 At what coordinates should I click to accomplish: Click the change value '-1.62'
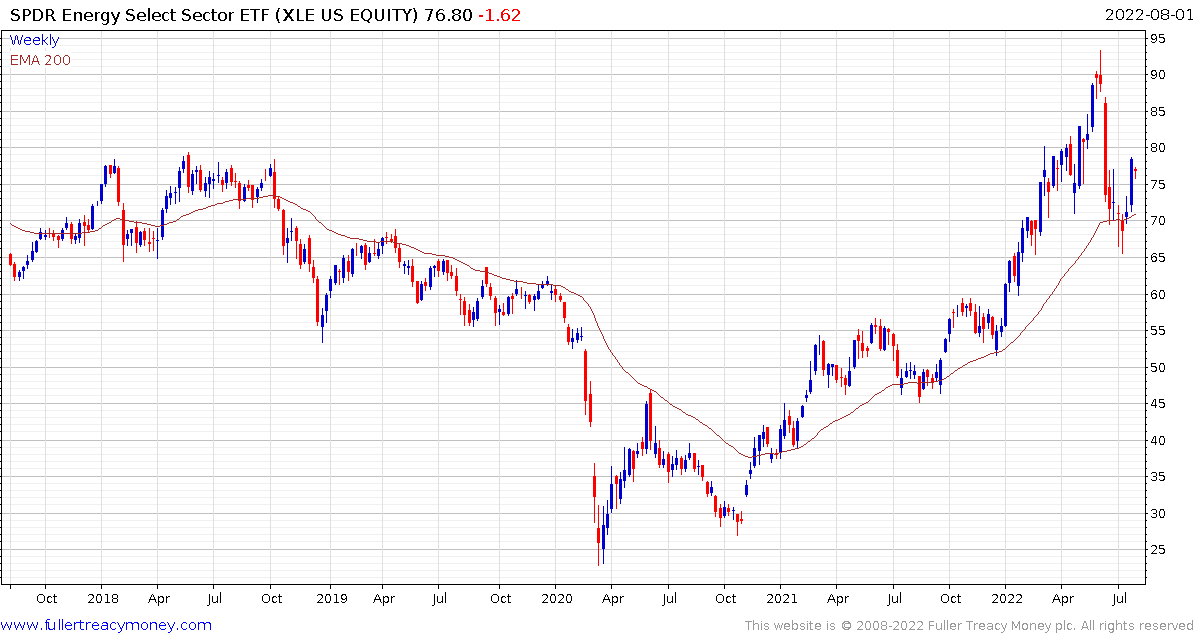[499, 15]
